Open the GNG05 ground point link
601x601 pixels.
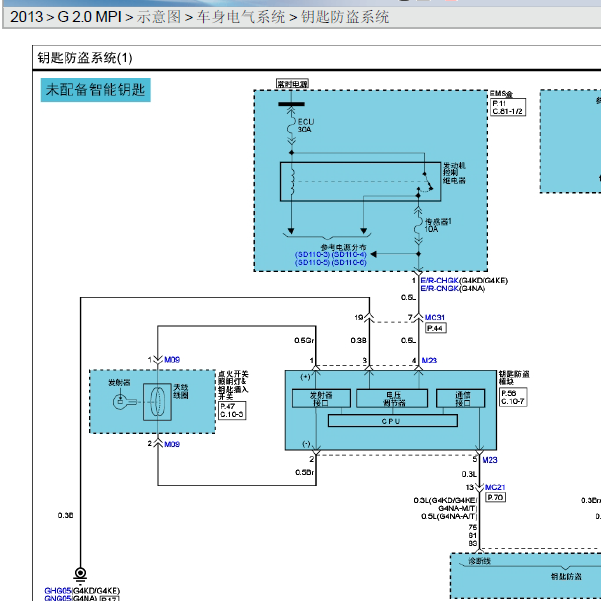(58, 598)
